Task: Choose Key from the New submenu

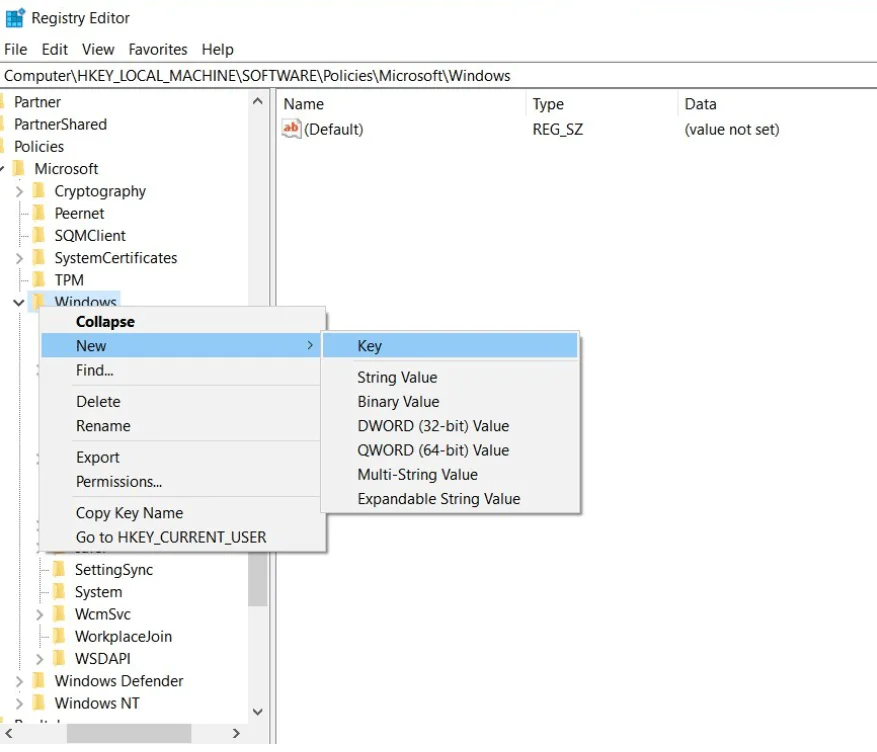Action: [x=369, y=345]
